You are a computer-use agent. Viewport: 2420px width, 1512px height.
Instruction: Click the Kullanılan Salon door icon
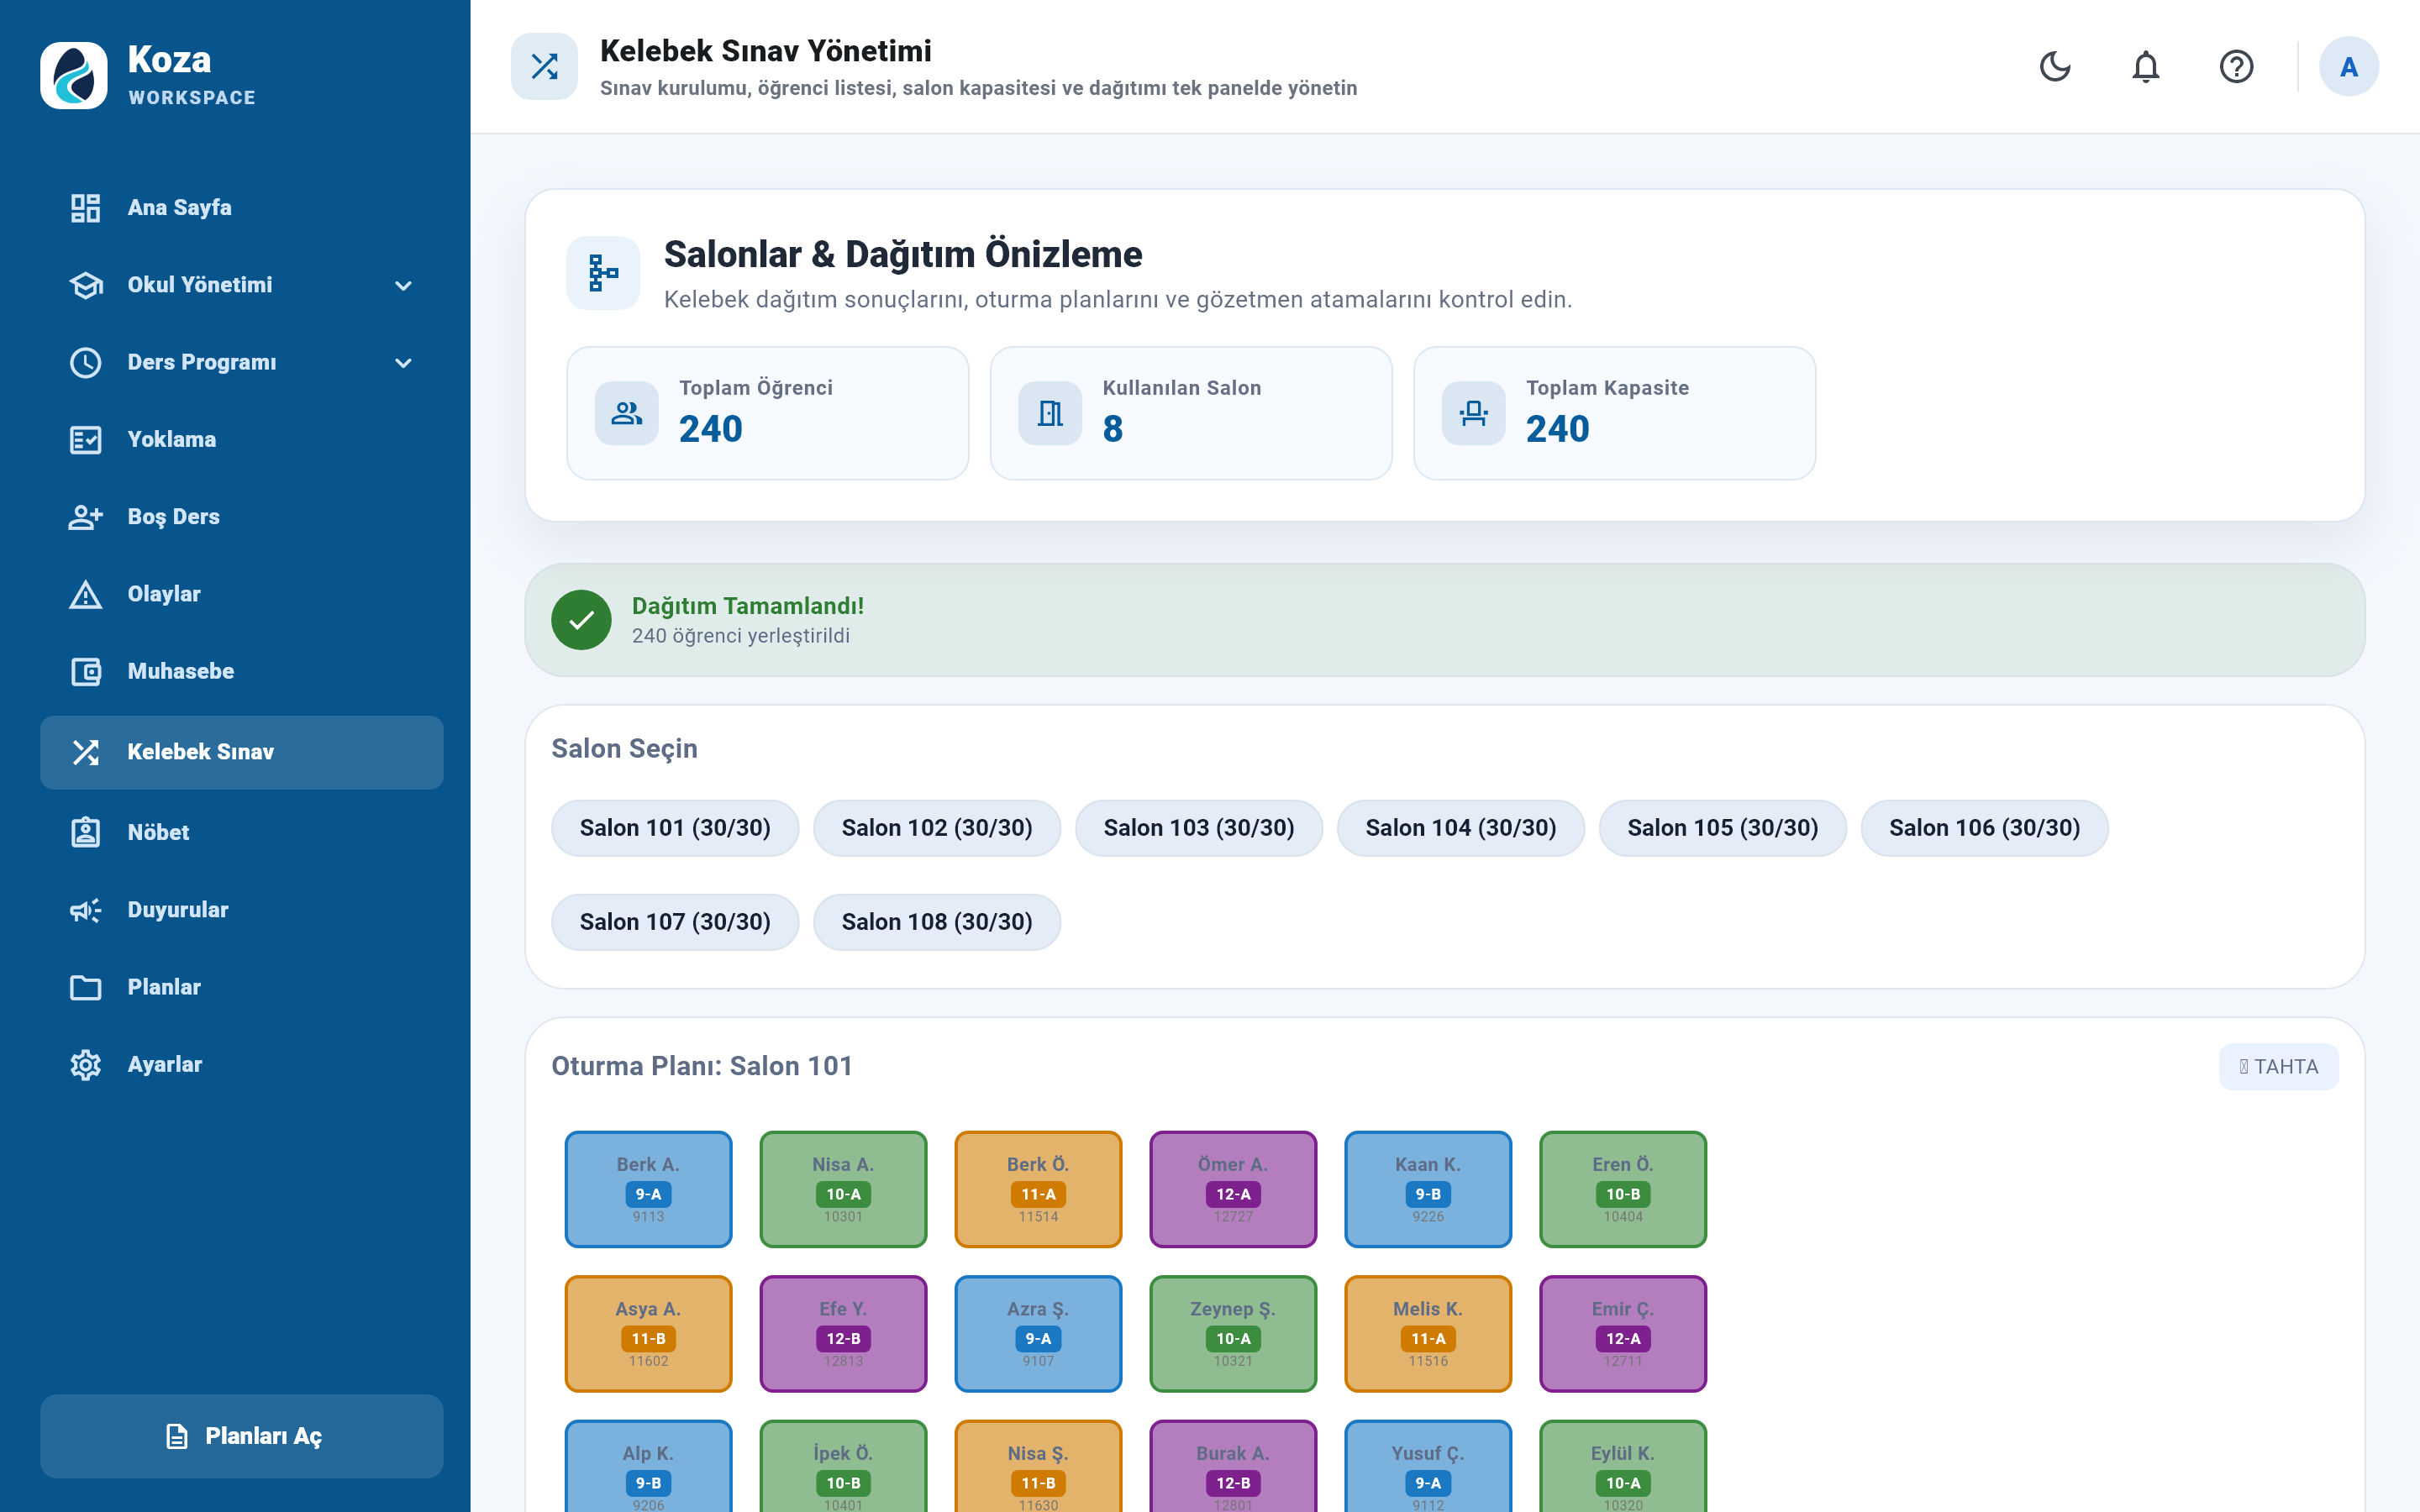tap(1050, 413)
